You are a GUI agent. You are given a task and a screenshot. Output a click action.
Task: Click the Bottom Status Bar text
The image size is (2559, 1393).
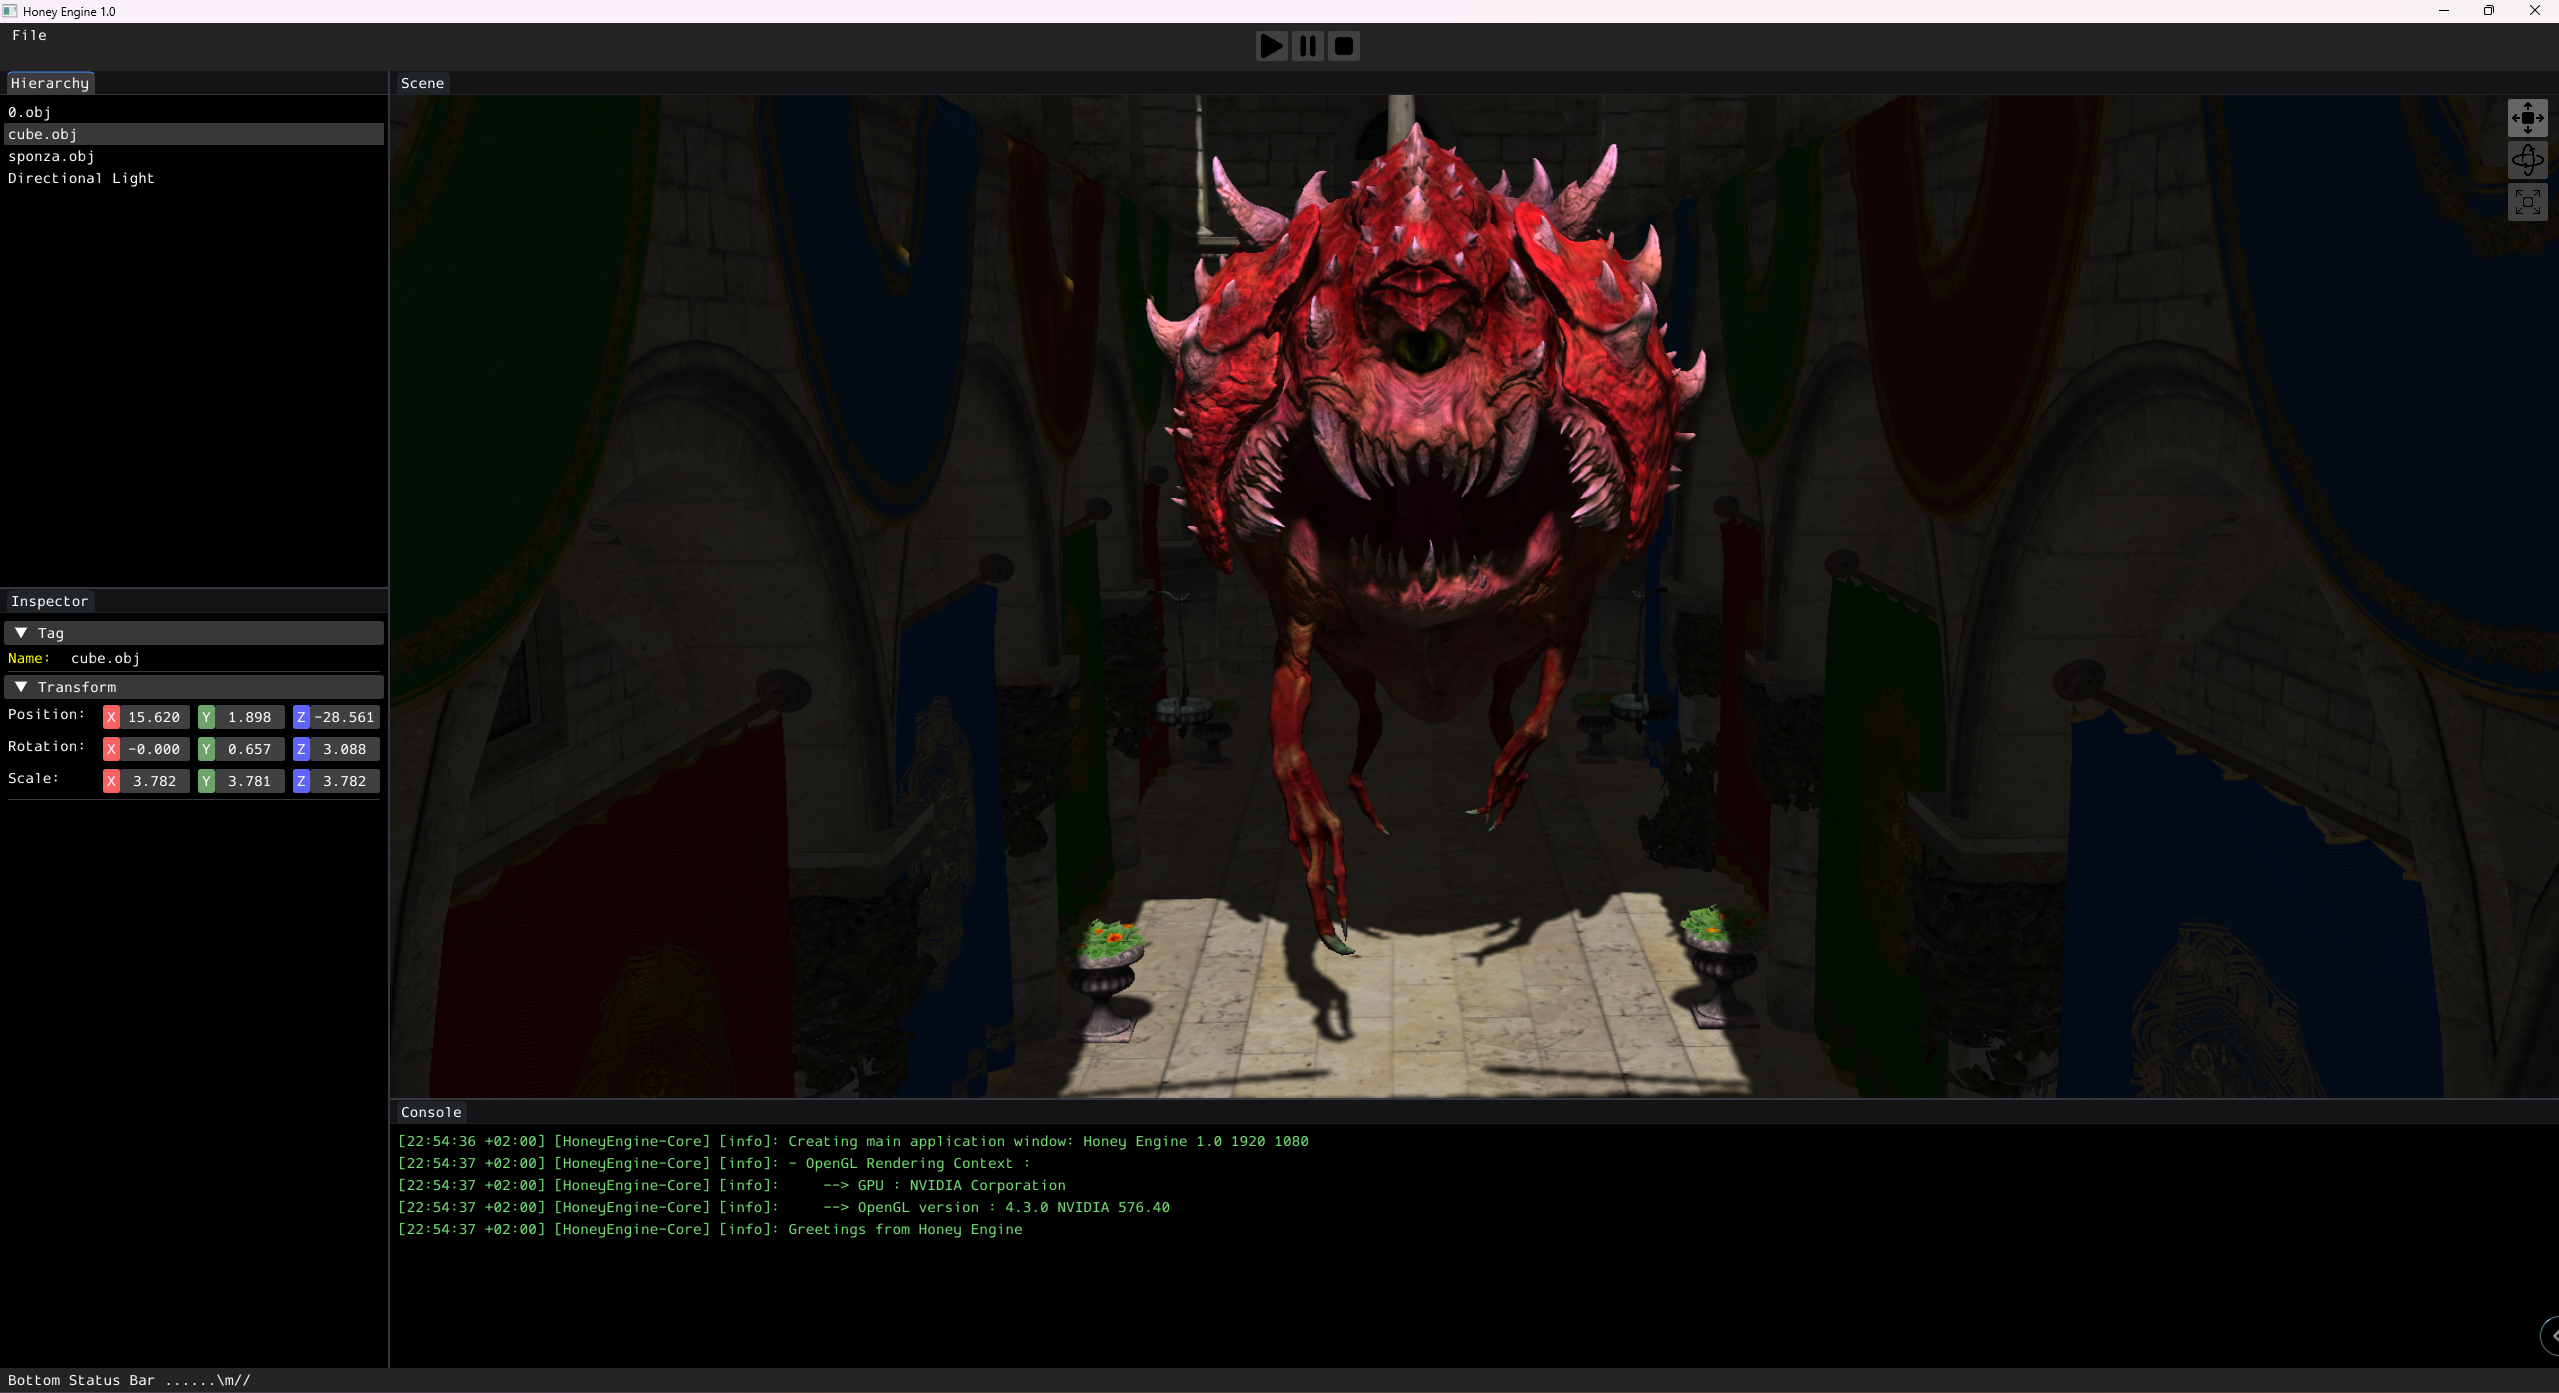[x=129, y=1380]
